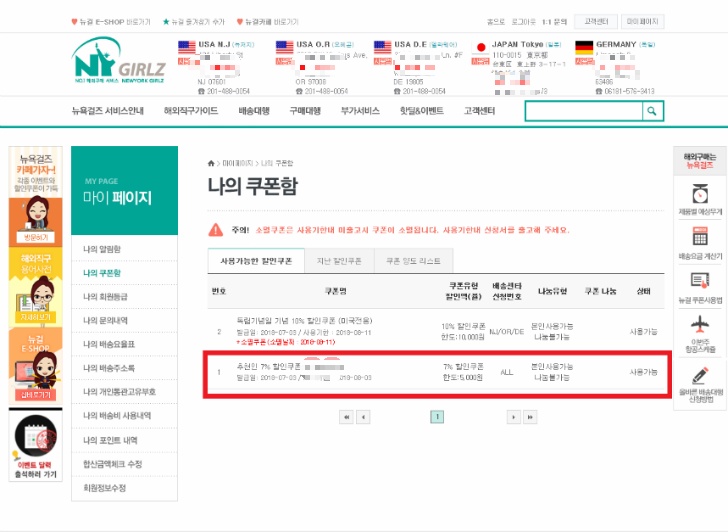Click the Japan flag icon
The image size is (728, 532).
point(481,47)
